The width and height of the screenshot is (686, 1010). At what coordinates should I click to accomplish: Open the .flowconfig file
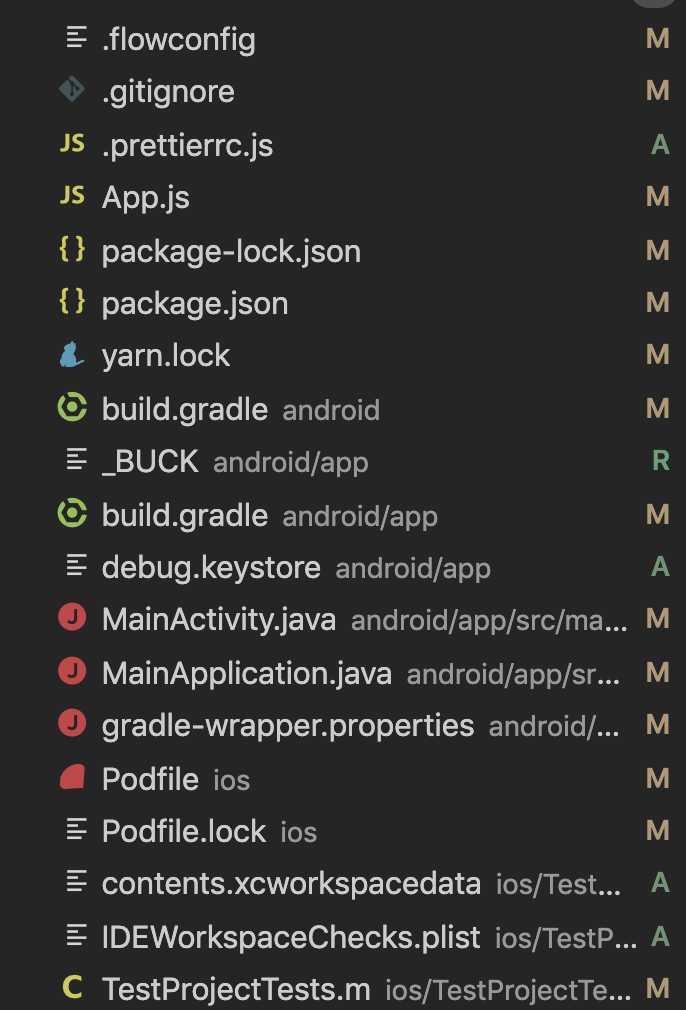coord(178,40)
